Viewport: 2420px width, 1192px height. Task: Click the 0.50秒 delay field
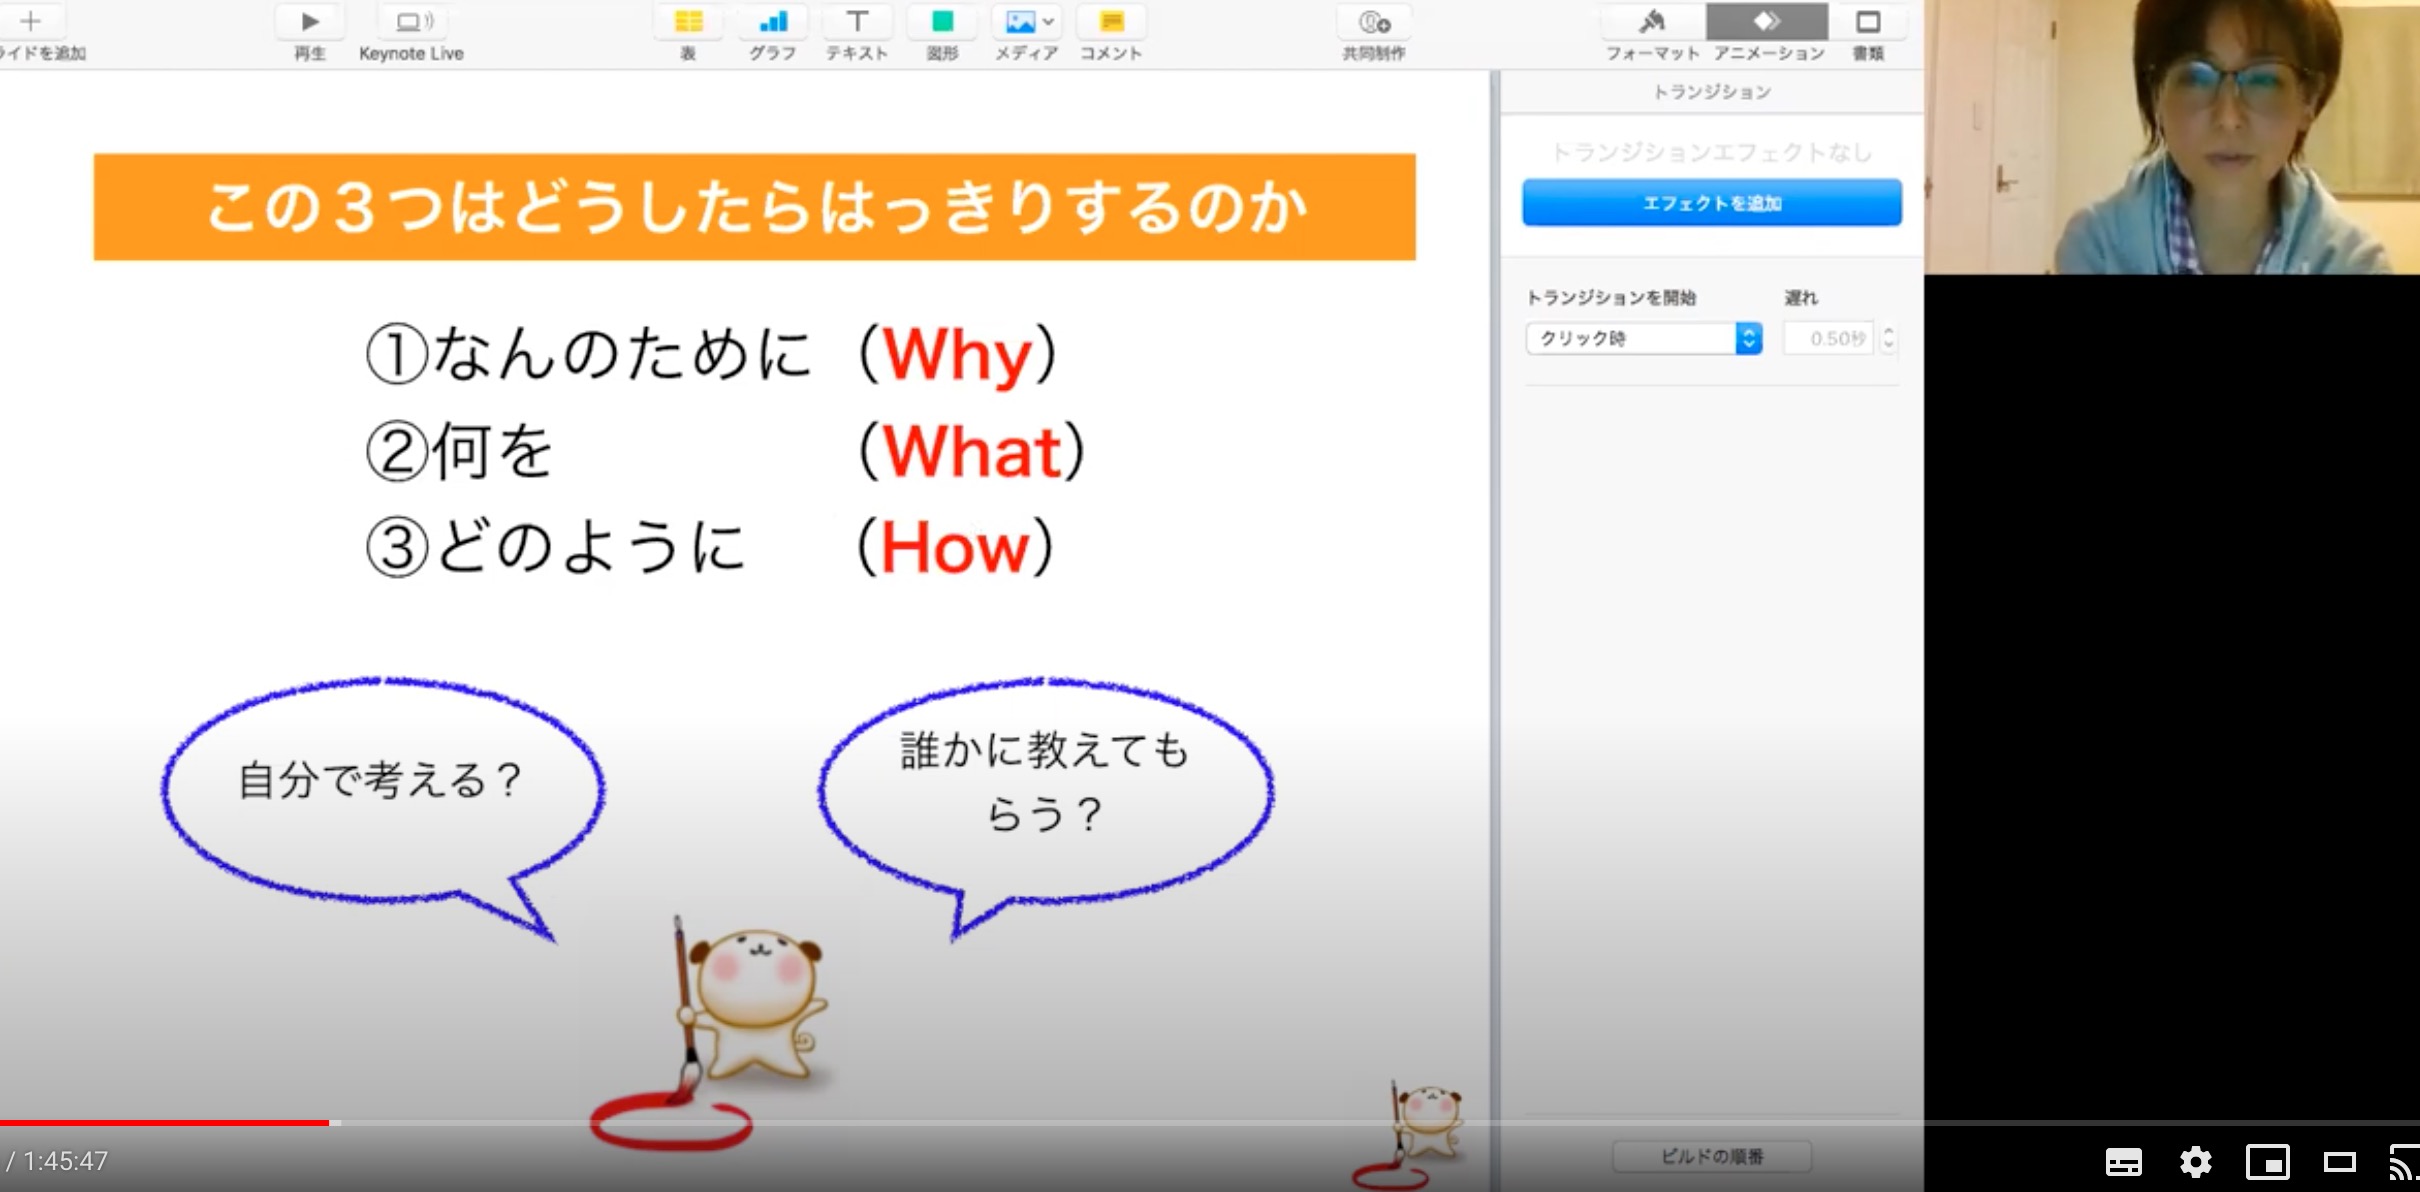(1828, 338)
